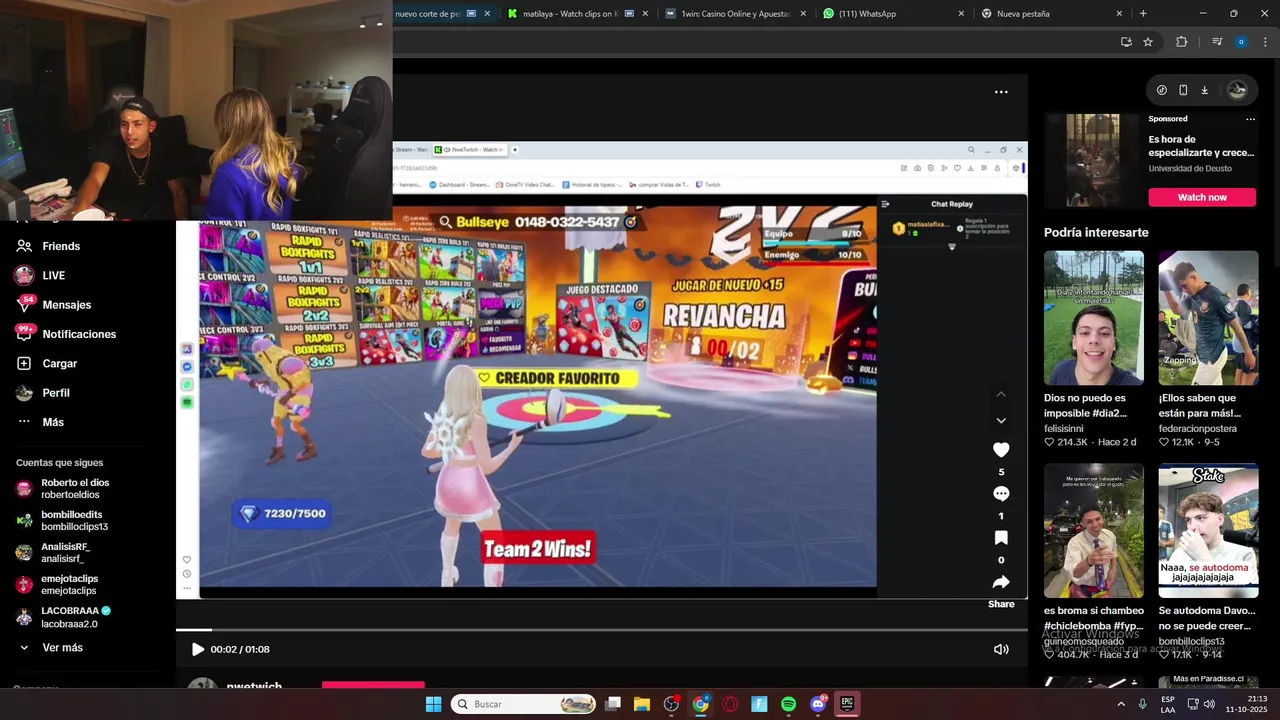Open the Windows Start menu
The height and width of the screenshot is (720, 1280).
coord(433,704)
